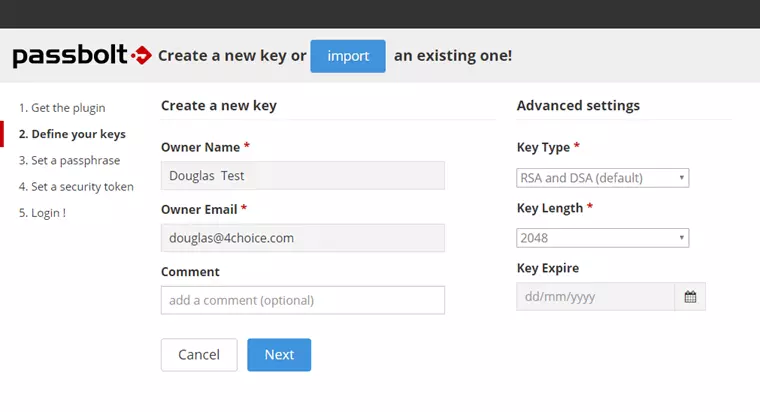The width and height of the screenshot is (760, 412).
Task: Click into the Owner Email input
Action: click(x=302, y=238)
